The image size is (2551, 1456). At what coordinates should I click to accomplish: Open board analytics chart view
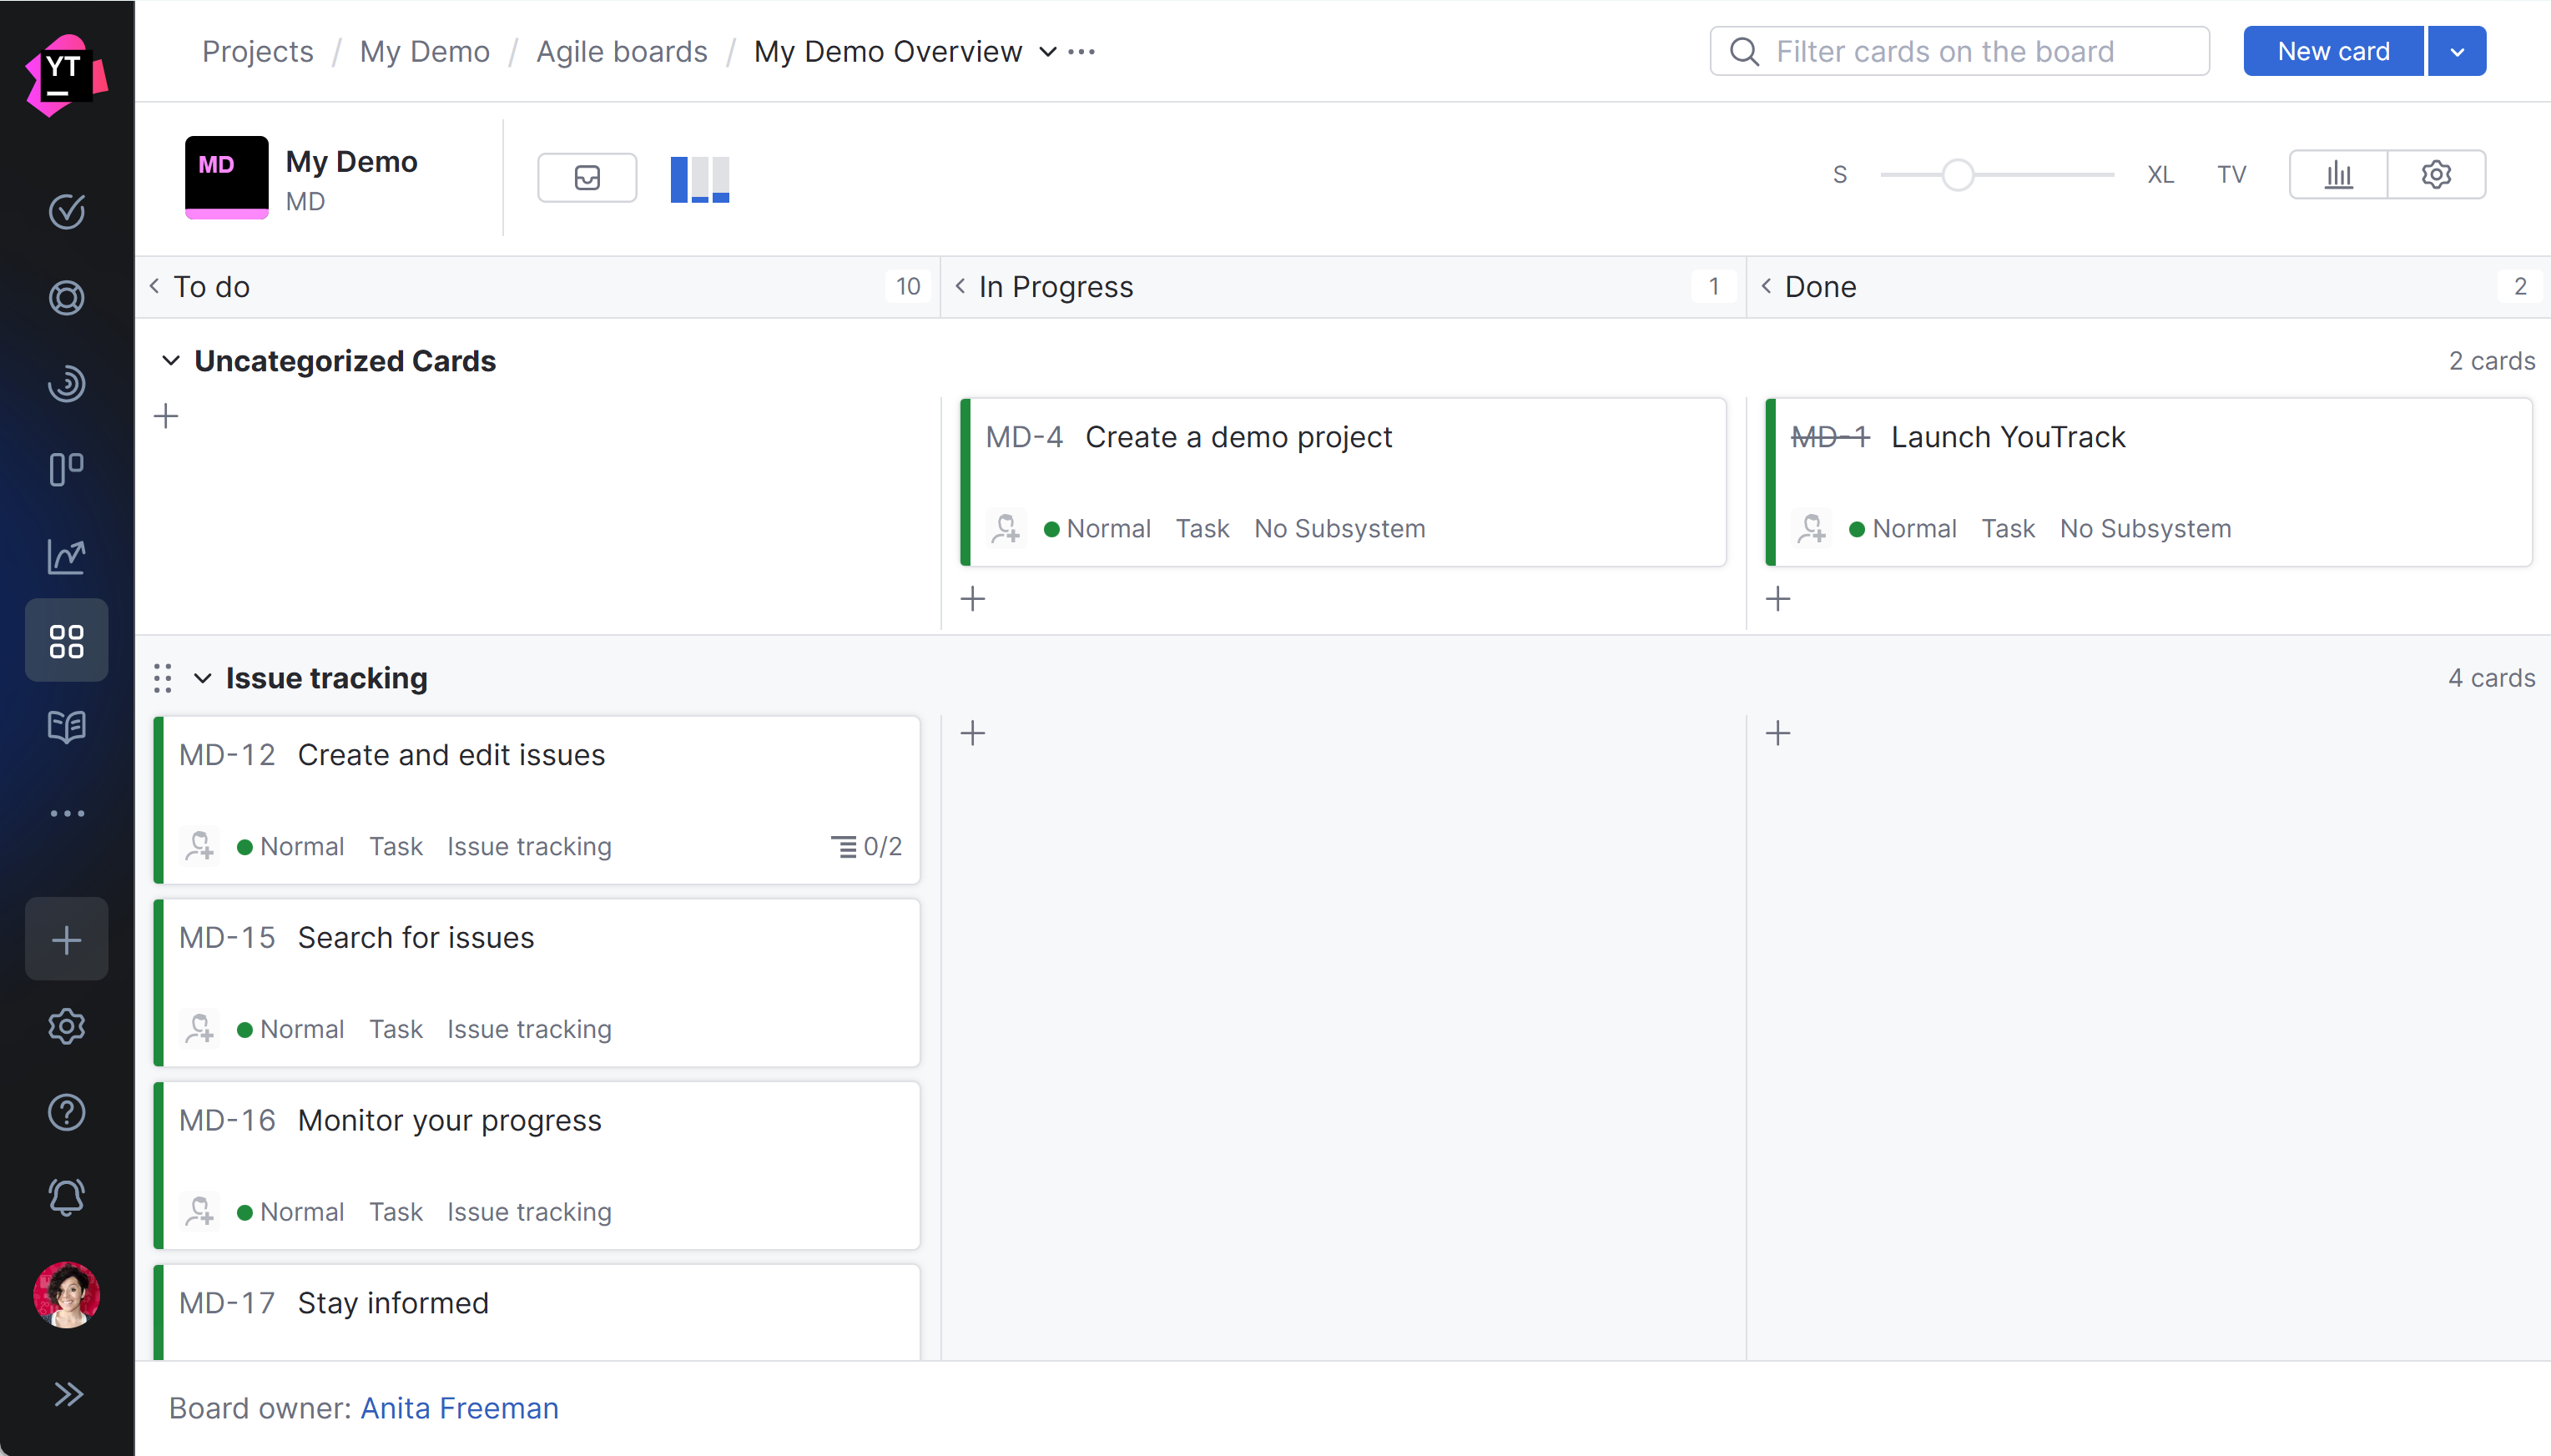coord(2339,174)
